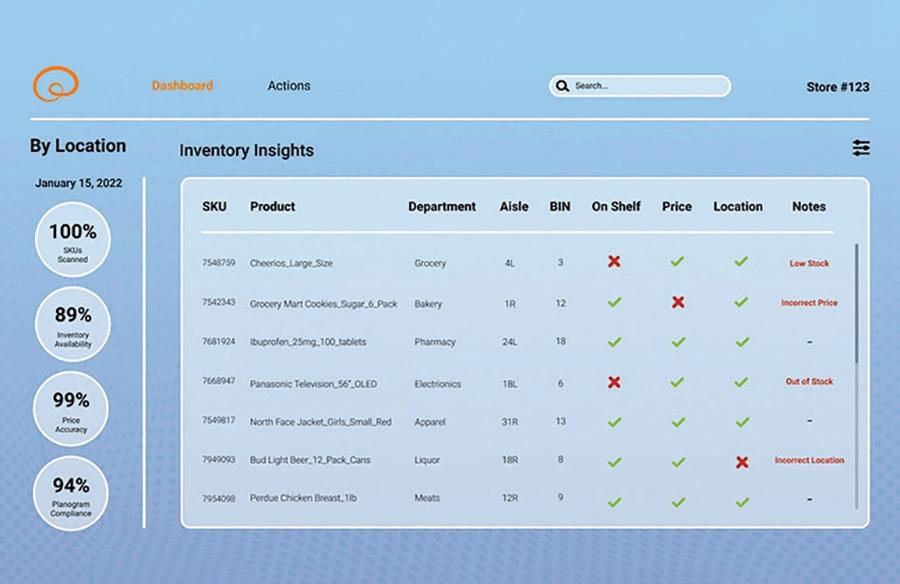
Task: Select the 94% Planogram Compliance circle
Action: coord(72,494)
